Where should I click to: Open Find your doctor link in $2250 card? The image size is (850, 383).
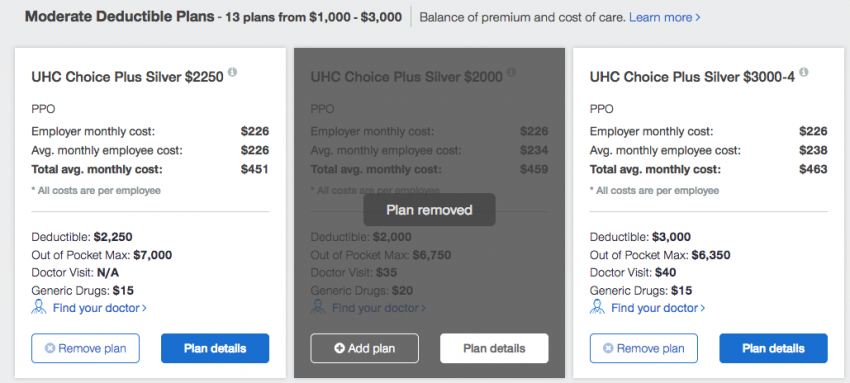[x=100, y=308]
